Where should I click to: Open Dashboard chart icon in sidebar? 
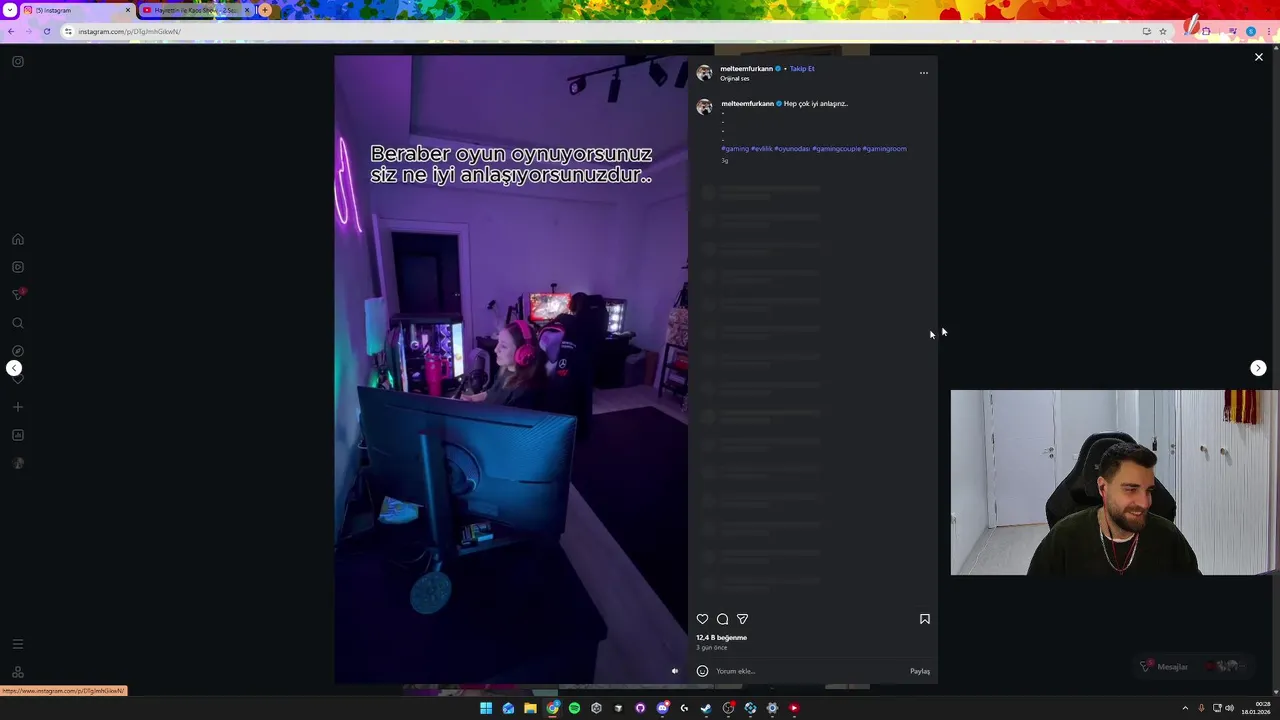point(18,435)
